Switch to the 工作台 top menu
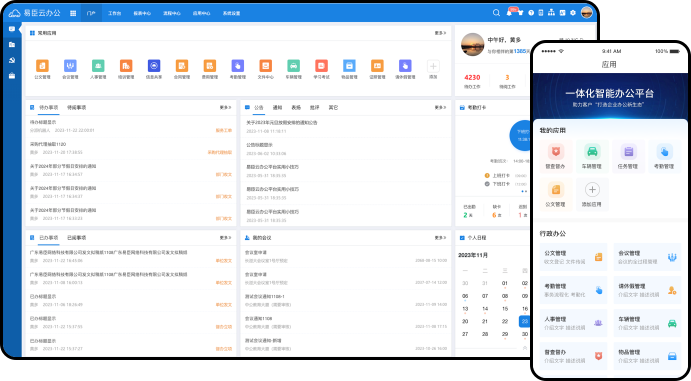 tap(115, 13)
